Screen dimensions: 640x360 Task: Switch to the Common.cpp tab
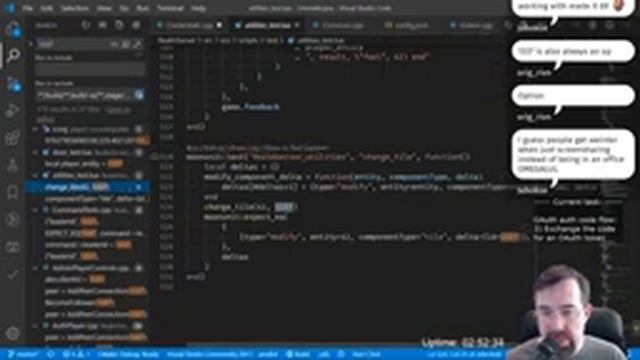[338, 25]
